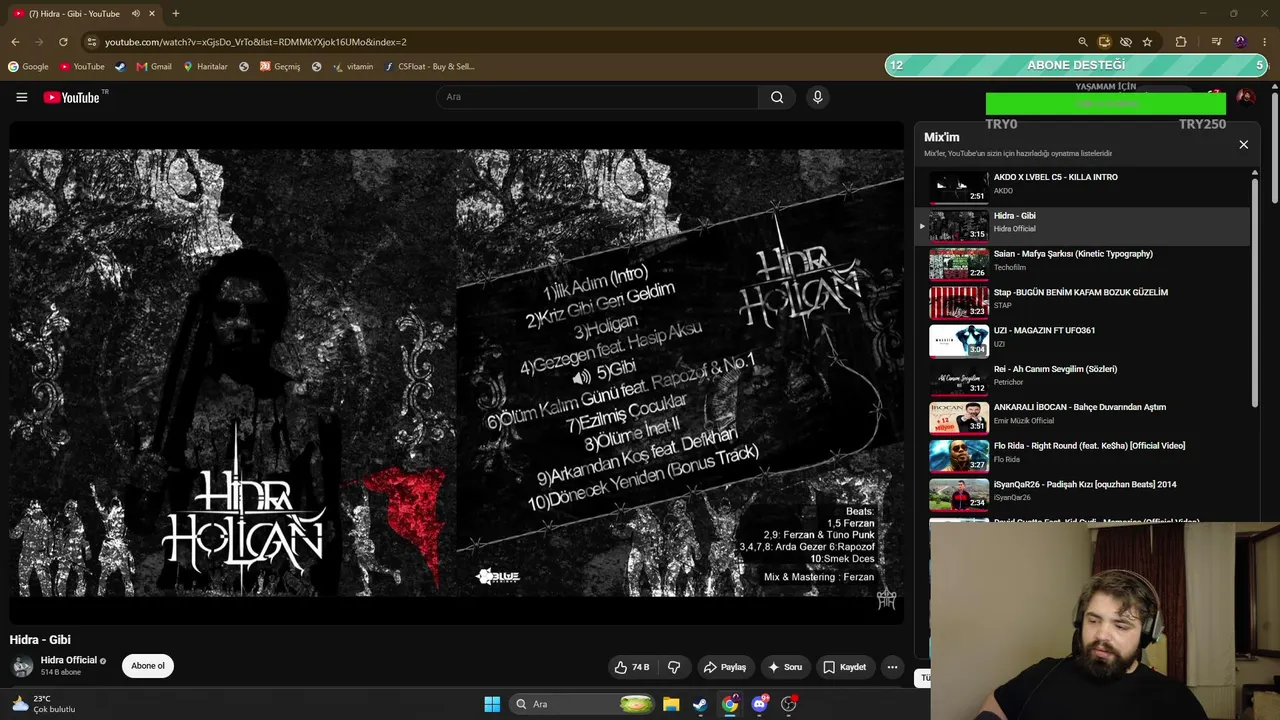Open a new browser tab
1280x720 pixels.
[x=176, y=14]
